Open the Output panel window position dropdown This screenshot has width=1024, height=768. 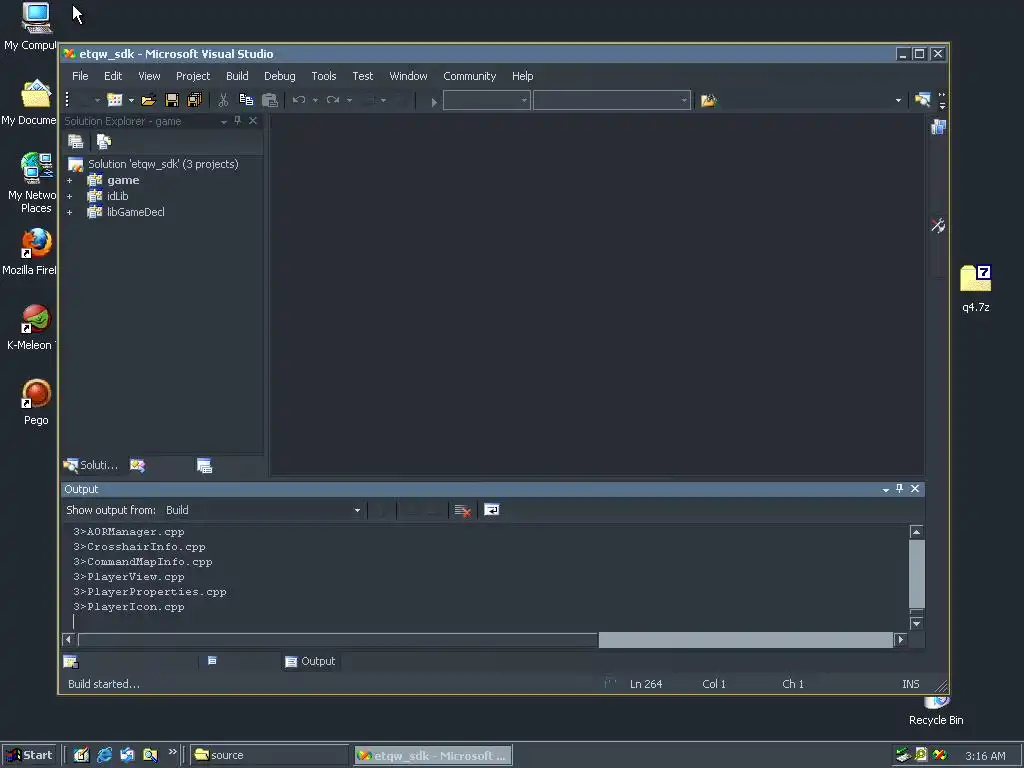[886, 489]
